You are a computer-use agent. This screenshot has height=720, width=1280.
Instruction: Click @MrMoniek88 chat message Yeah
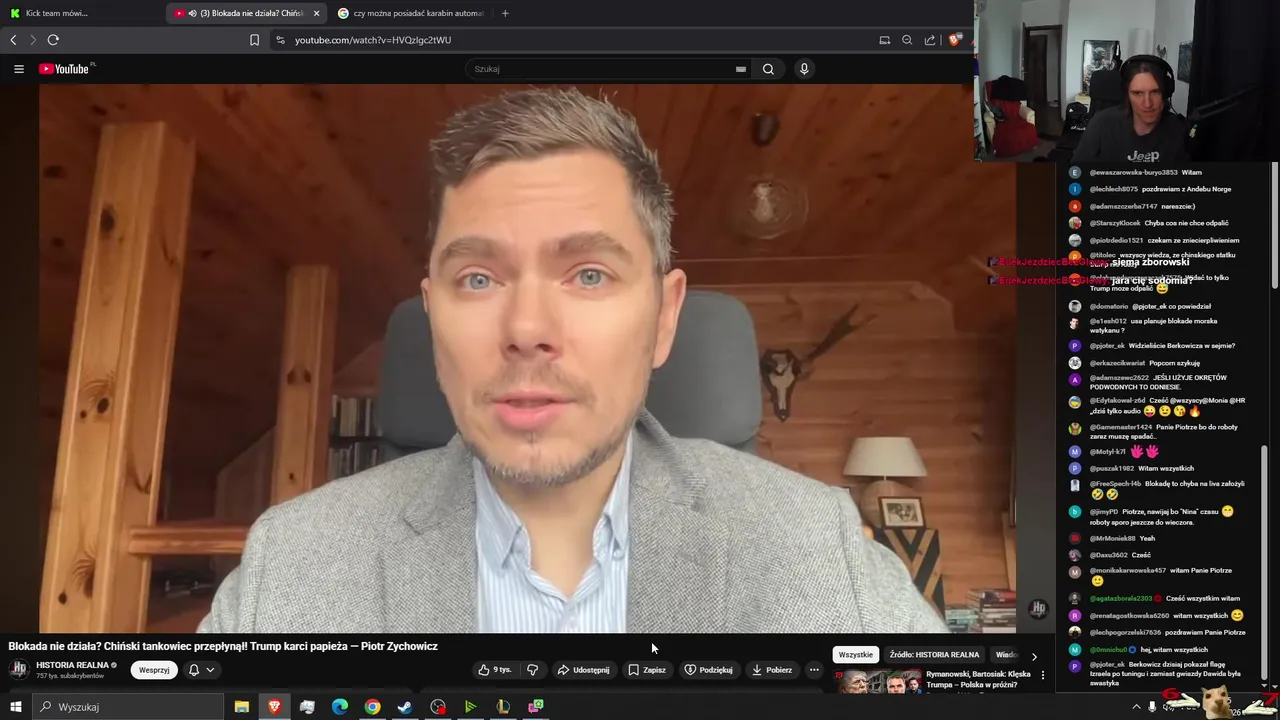pos(1122,538)
